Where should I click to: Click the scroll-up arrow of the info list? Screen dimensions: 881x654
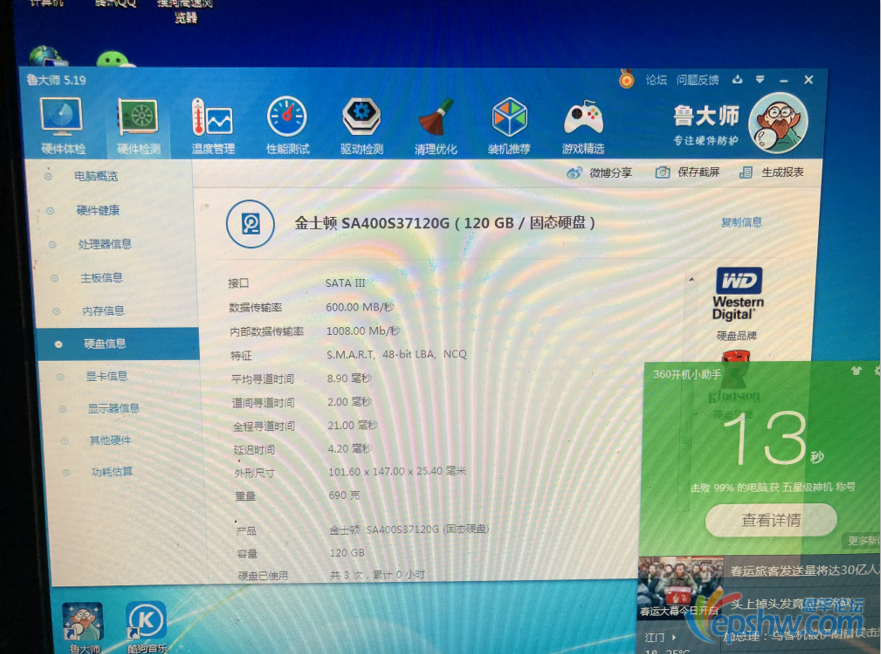pos(692,279)
